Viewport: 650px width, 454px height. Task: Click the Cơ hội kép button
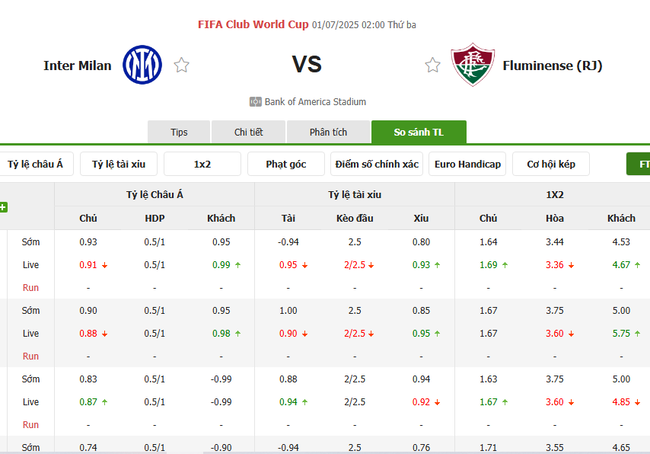click(x=551, y=164)
